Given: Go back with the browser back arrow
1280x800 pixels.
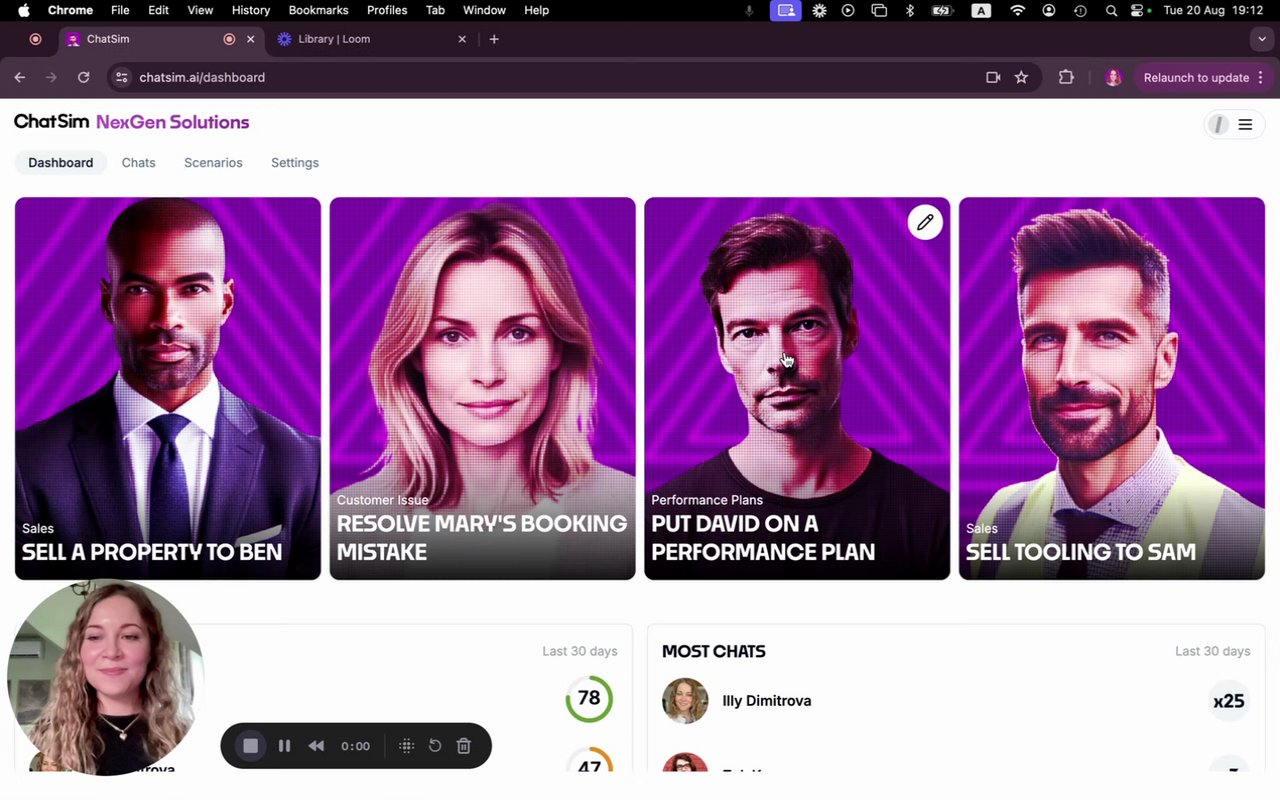Looking at the screenshot, I should tap(20, 77).
